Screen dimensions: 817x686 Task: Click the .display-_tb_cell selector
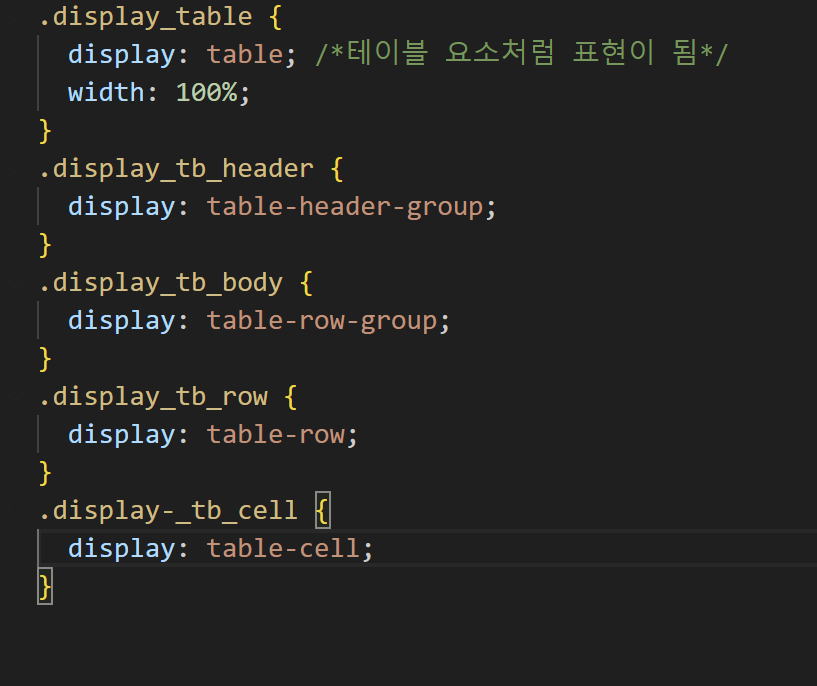tap(169, 511)
